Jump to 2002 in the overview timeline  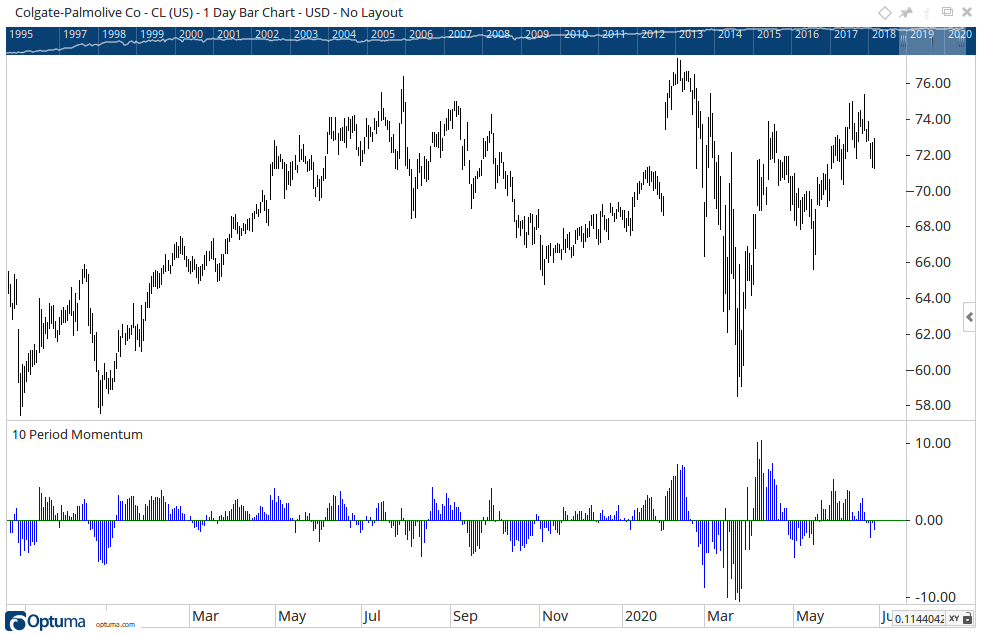[267, 34]
